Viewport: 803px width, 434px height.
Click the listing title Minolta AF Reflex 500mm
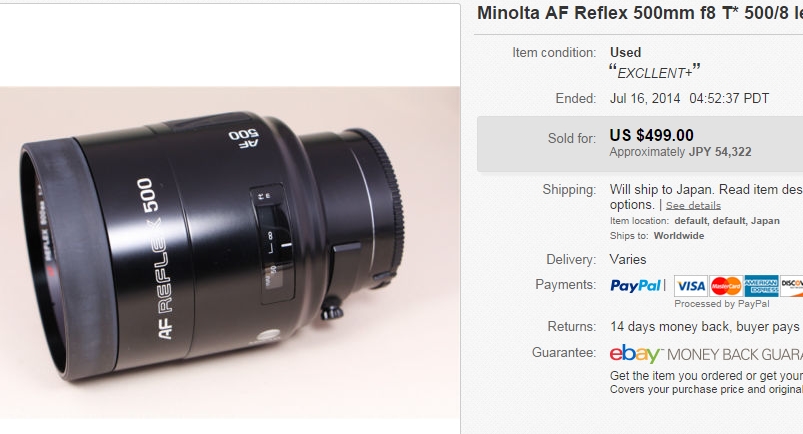[640, 13]
